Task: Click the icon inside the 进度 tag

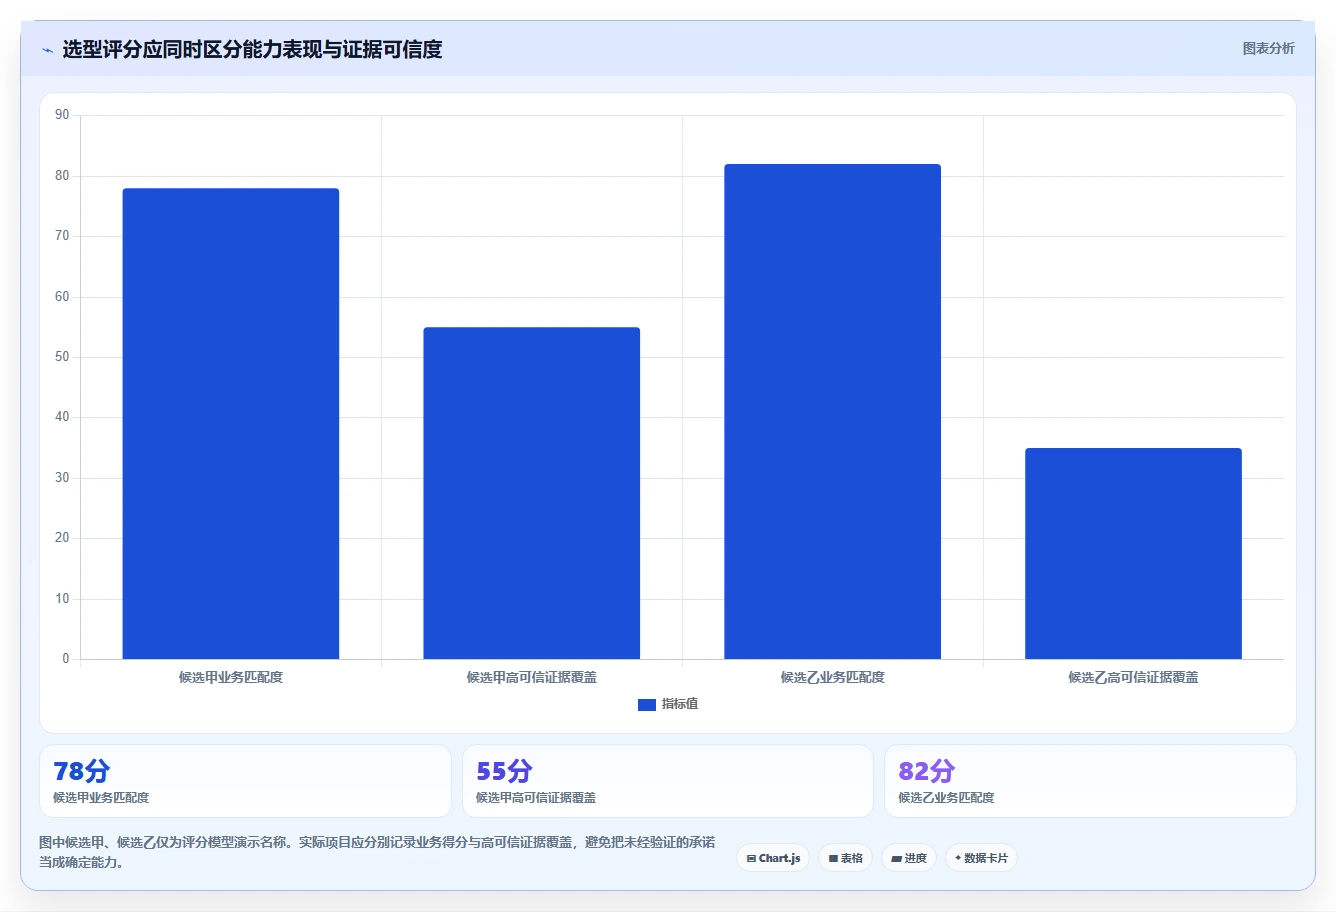Action: coord(897,859)
